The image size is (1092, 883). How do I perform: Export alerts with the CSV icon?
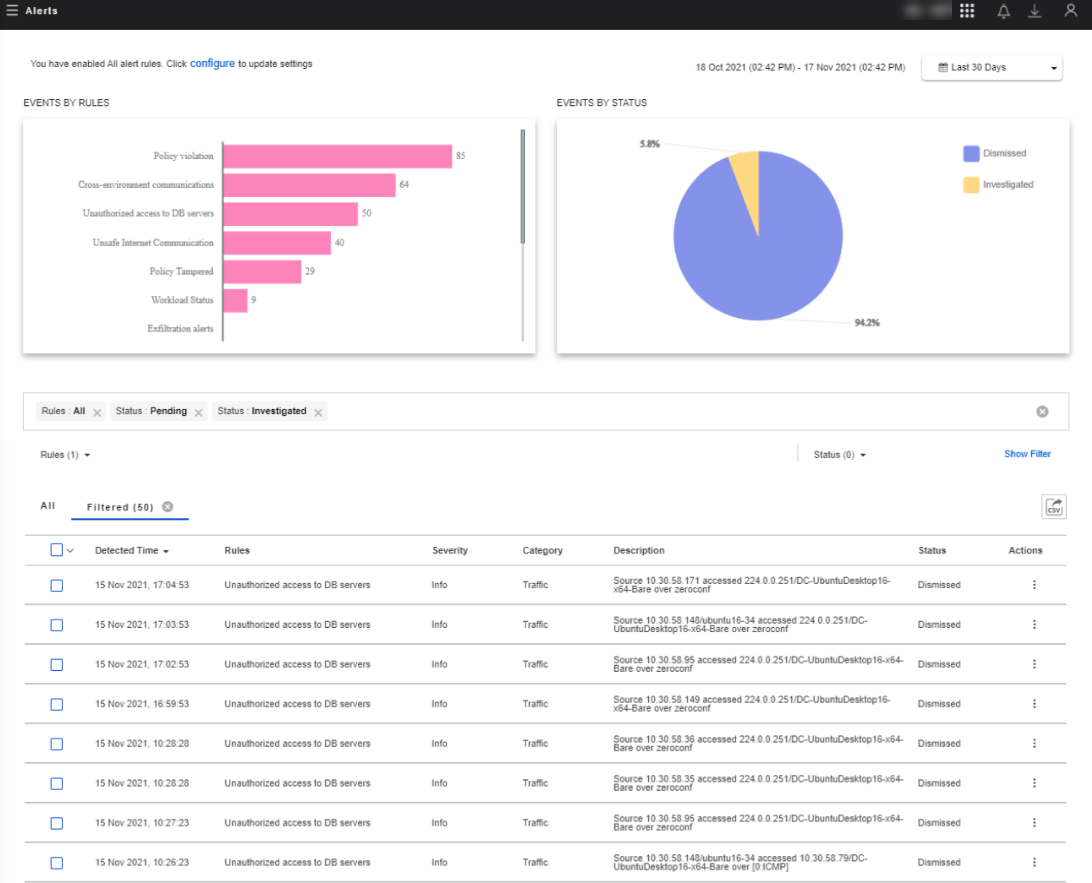[x=1054, y=506]
